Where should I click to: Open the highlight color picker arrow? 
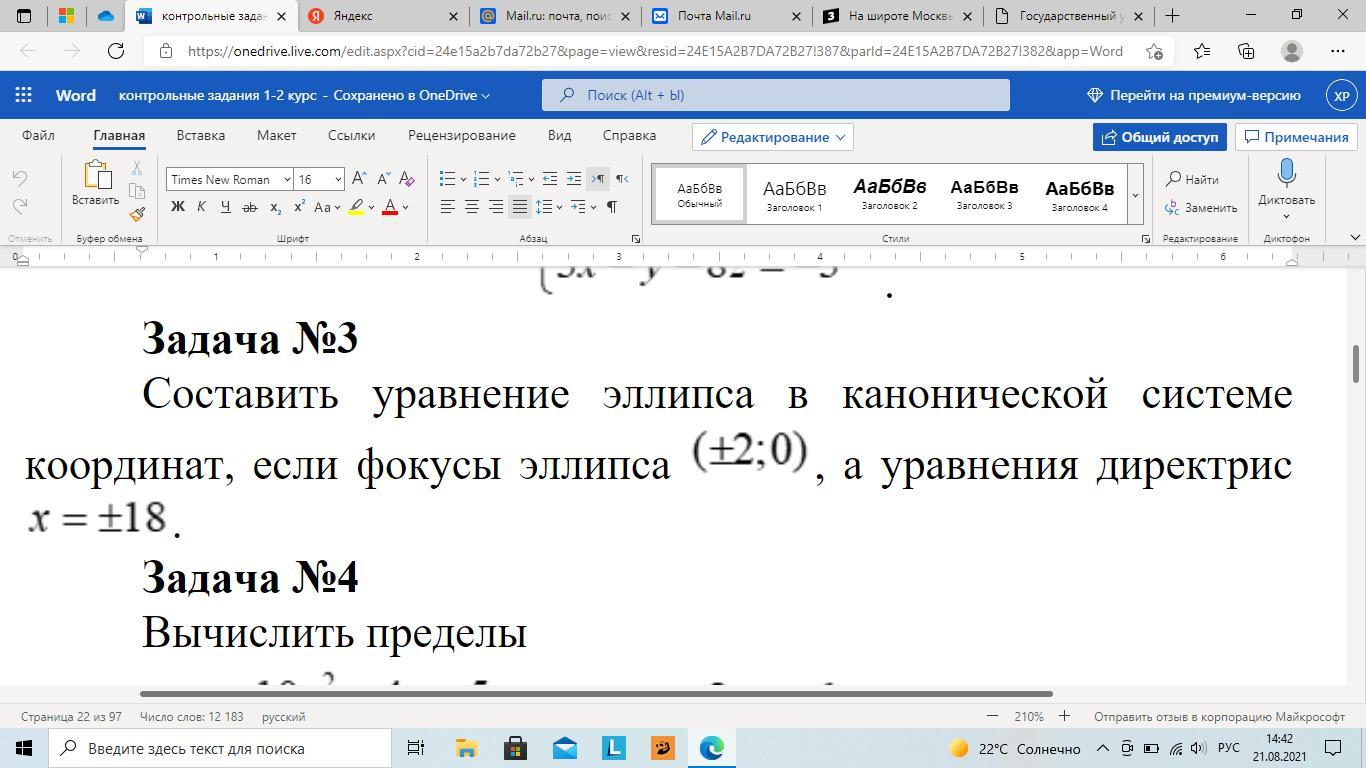click(x=371, y=207)
